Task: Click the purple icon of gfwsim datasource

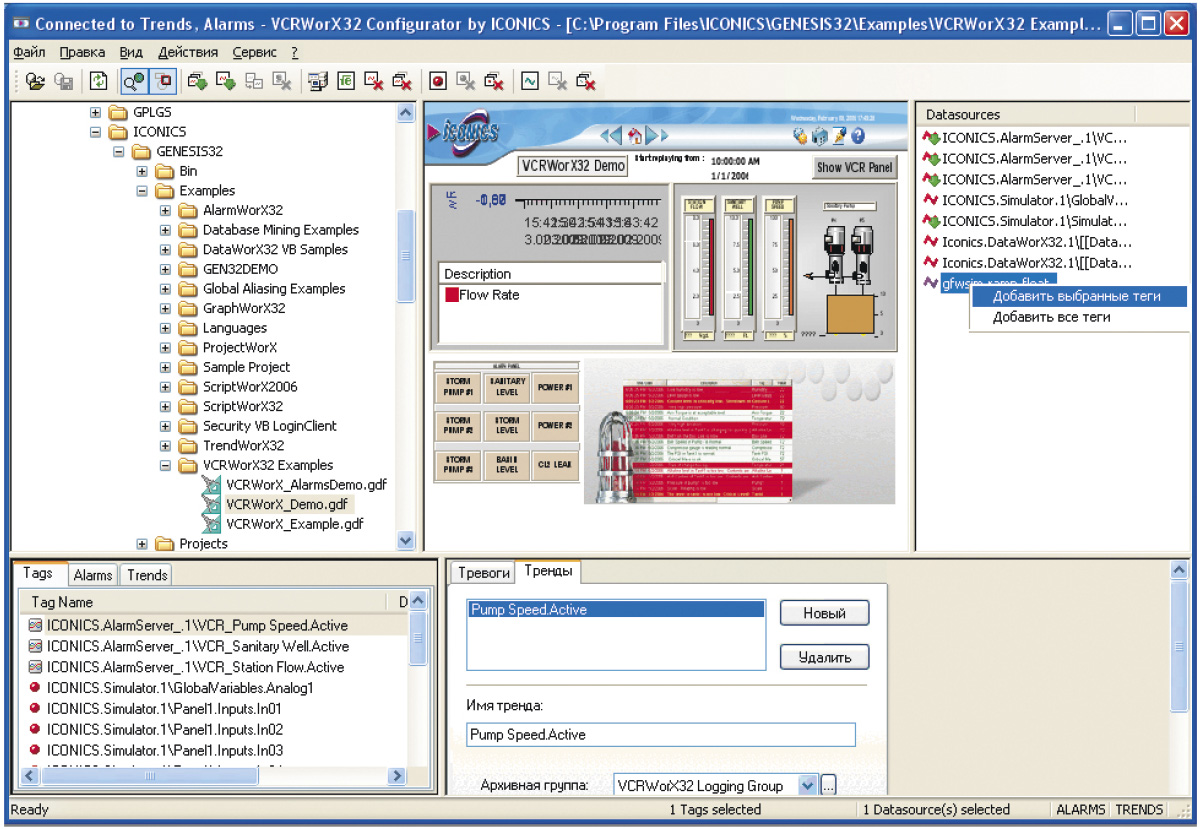Action: (x=931, y=284)
